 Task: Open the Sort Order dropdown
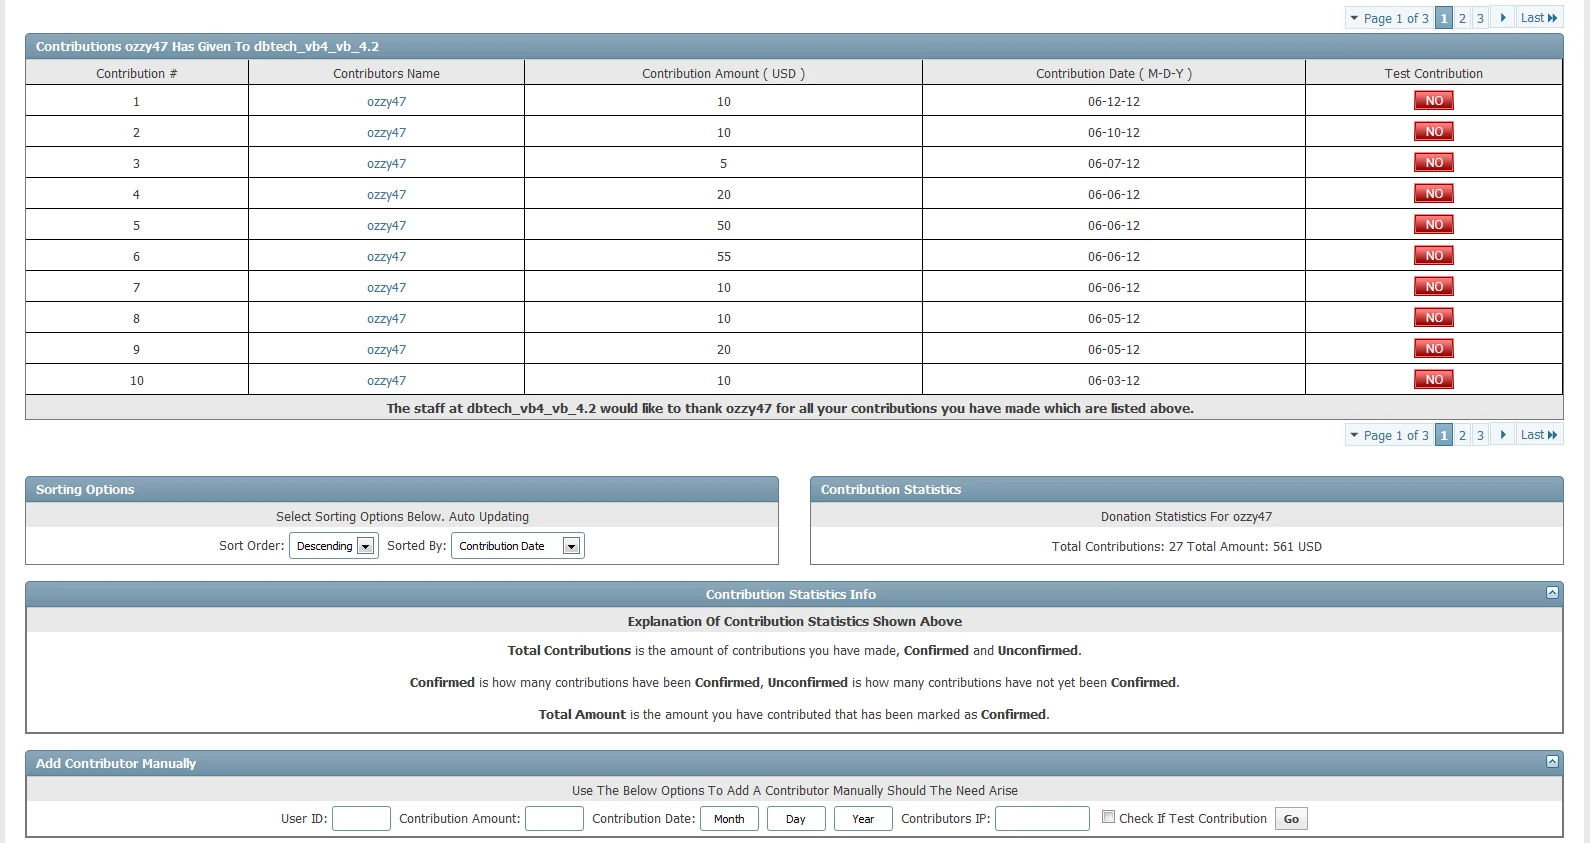334,546
